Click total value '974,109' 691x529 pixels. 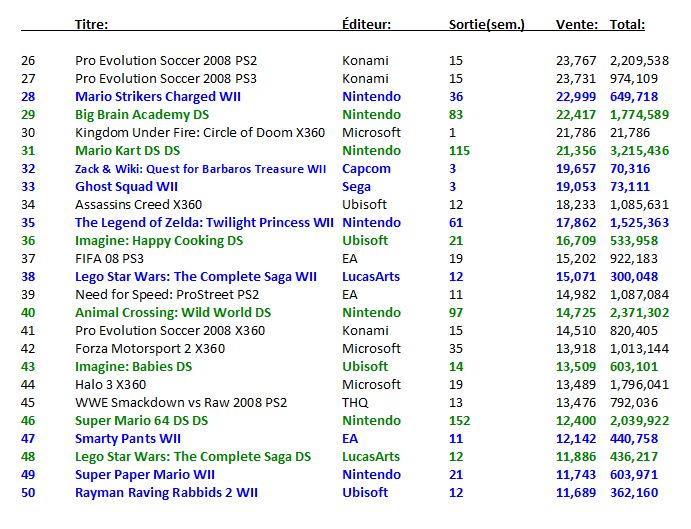(634, 79)
